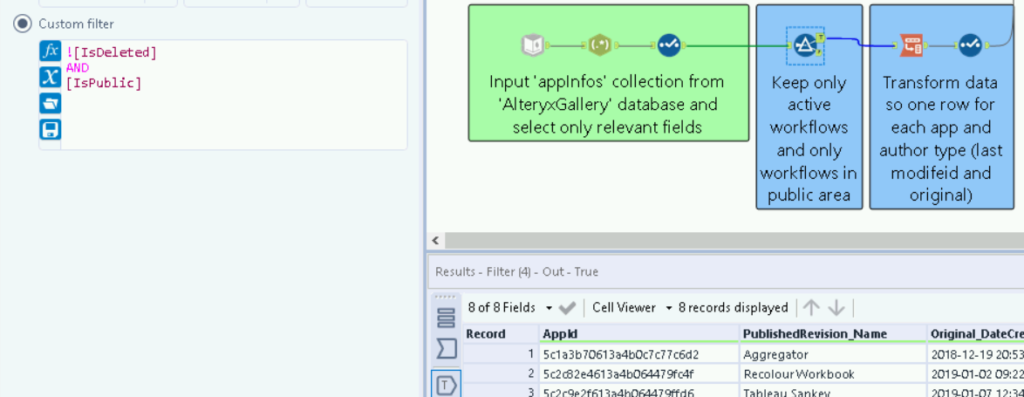This screenshot has height=397, width=1024.
Task: Save the expression with the disk icon
Action: point(50,129)
